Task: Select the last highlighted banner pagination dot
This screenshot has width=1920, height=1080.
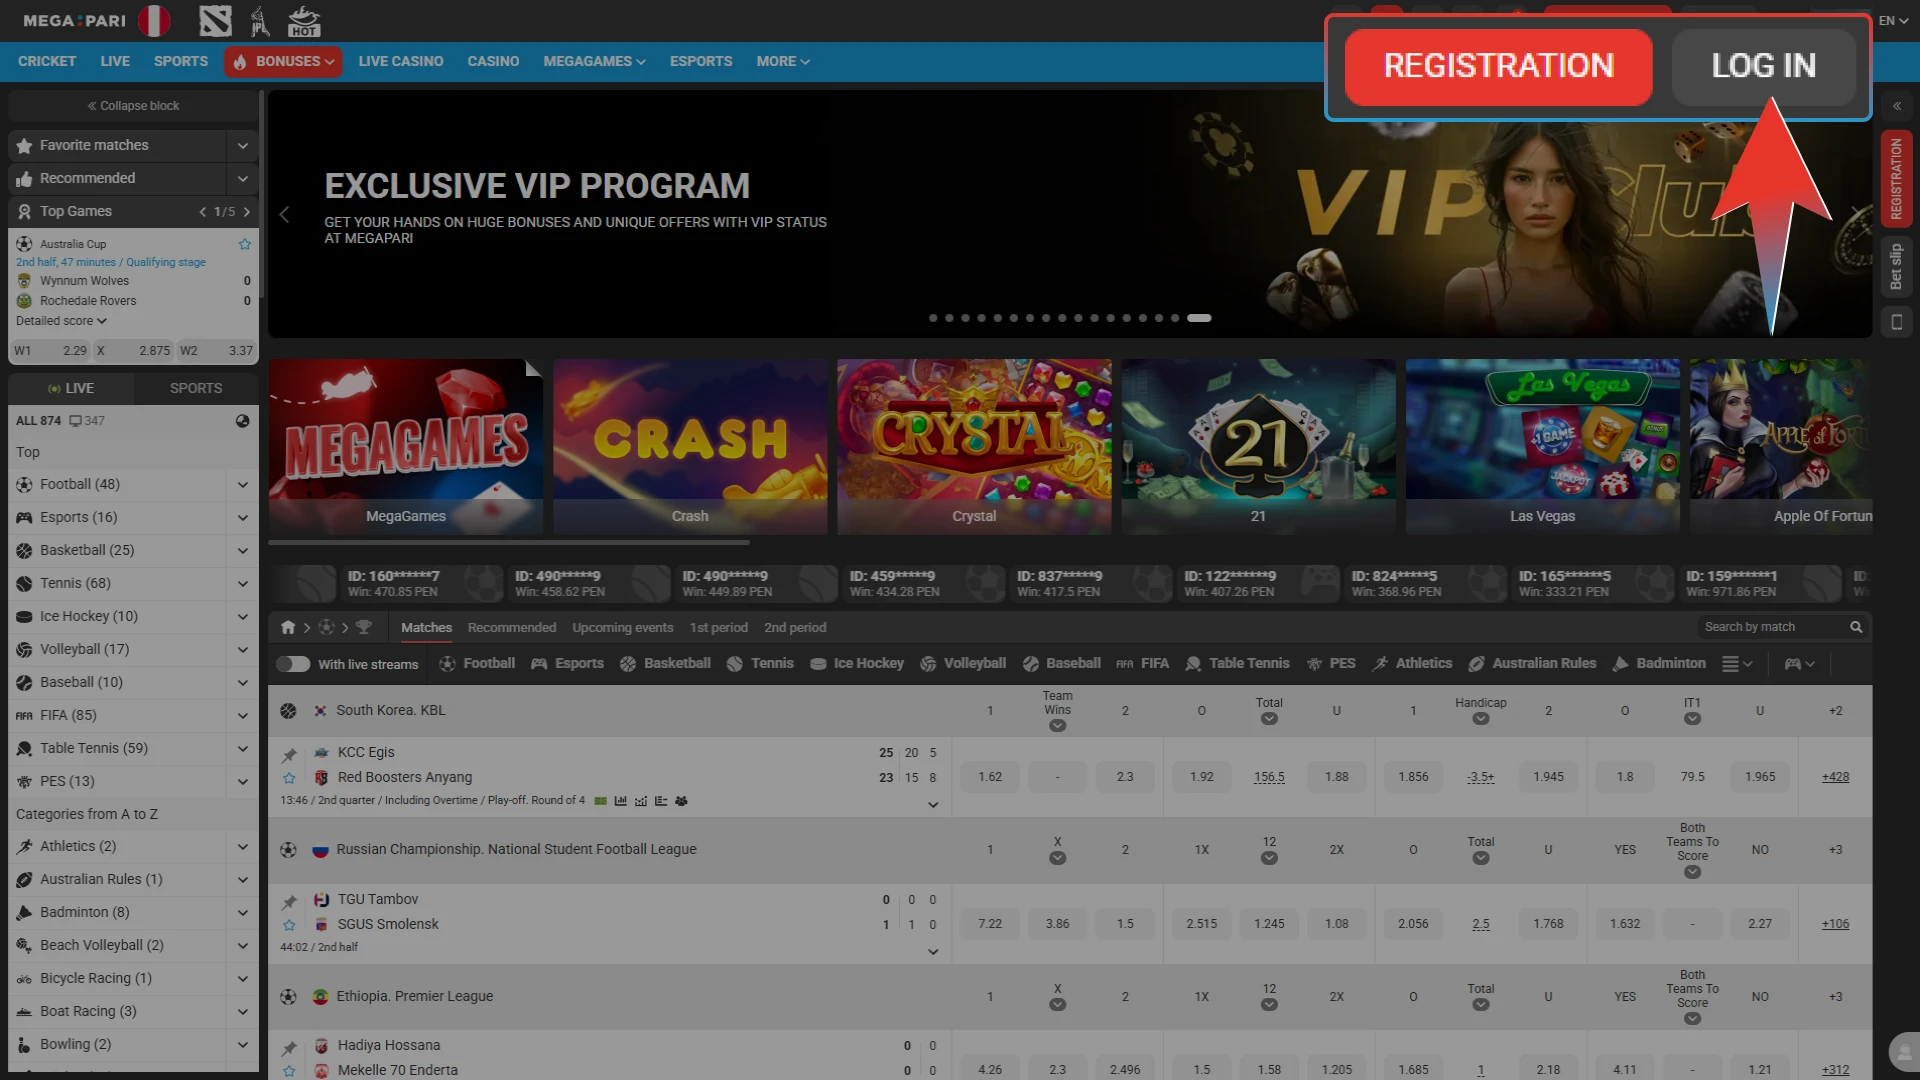Action: (x=1199, y=318)
